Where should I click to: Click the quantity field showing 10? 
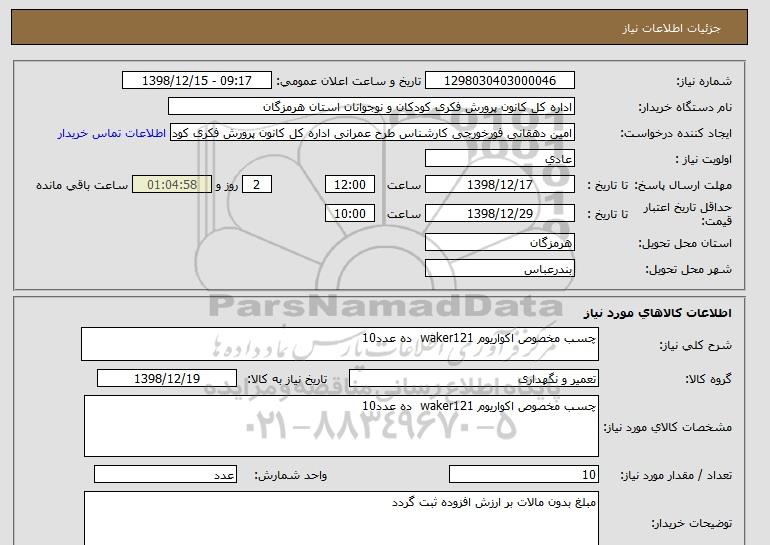[x=523, y=475]
